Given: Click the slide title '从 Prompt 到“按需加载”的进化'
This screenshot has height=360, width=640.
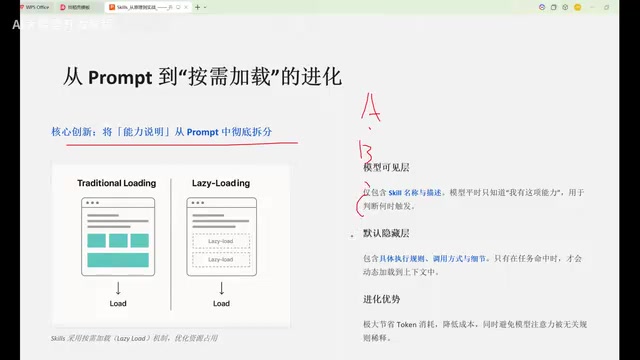Looking at the screenshot, I should [x=202, y=77].
